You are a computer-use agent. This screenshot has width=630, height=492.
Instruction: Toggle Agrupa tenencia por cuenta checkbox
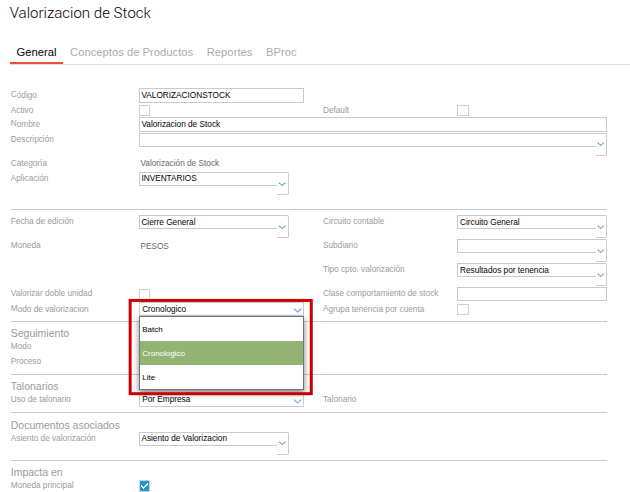tap(463, 310)
